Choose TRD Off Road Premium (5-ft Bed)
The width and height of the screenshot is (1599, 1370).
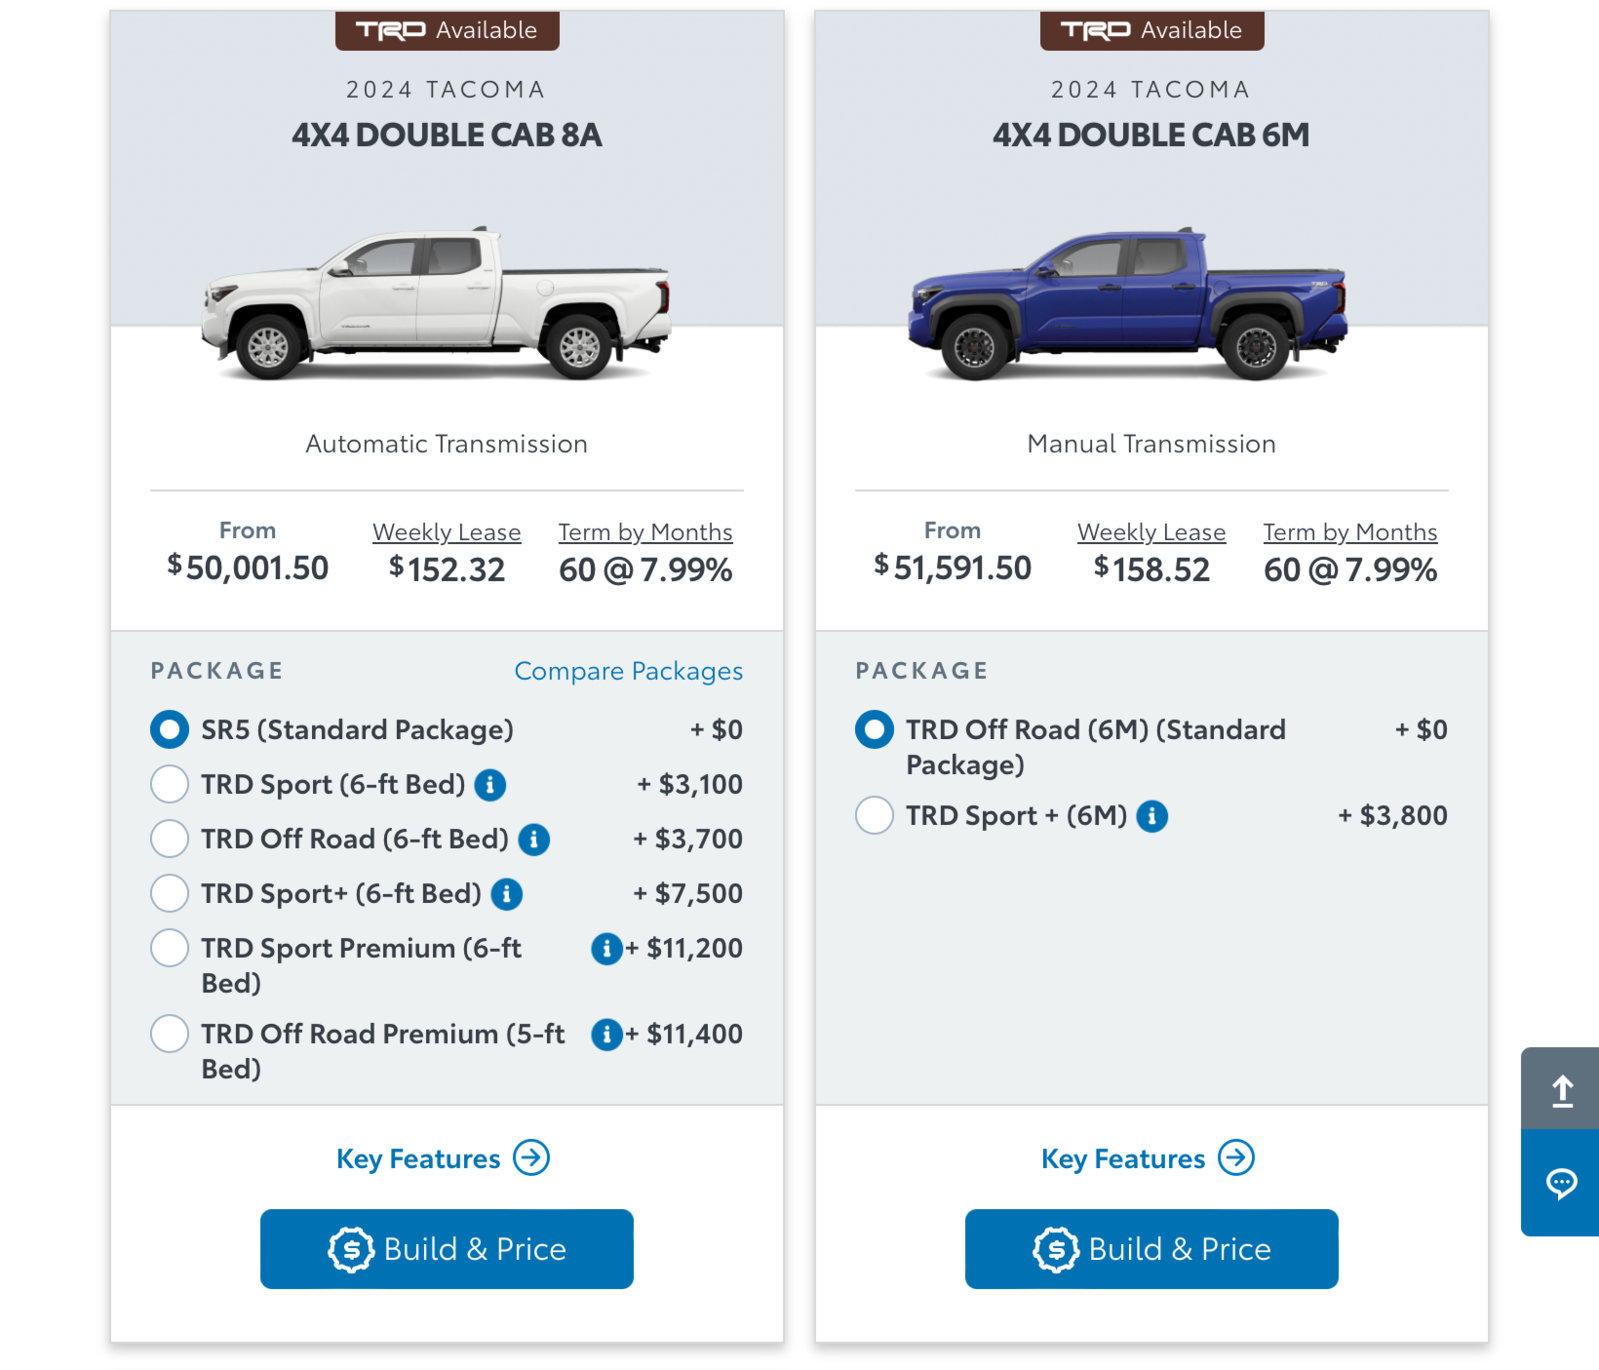click(170, 1033)
